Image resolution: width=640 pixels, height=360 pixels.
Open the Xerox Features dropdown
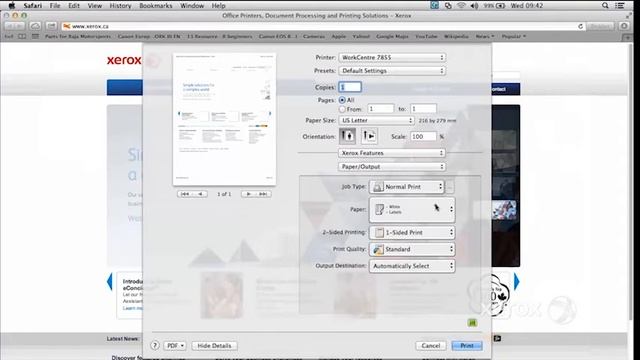coord(392,153)
